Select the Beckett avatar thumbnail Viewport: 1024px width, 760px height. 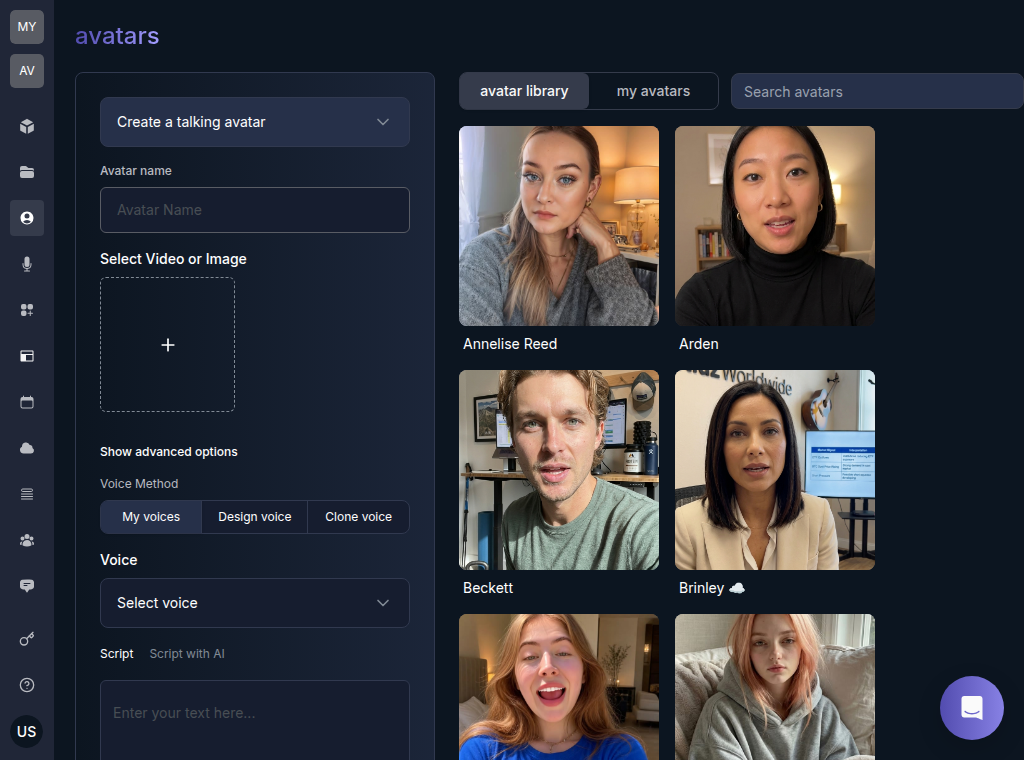[x=559, y=470]
